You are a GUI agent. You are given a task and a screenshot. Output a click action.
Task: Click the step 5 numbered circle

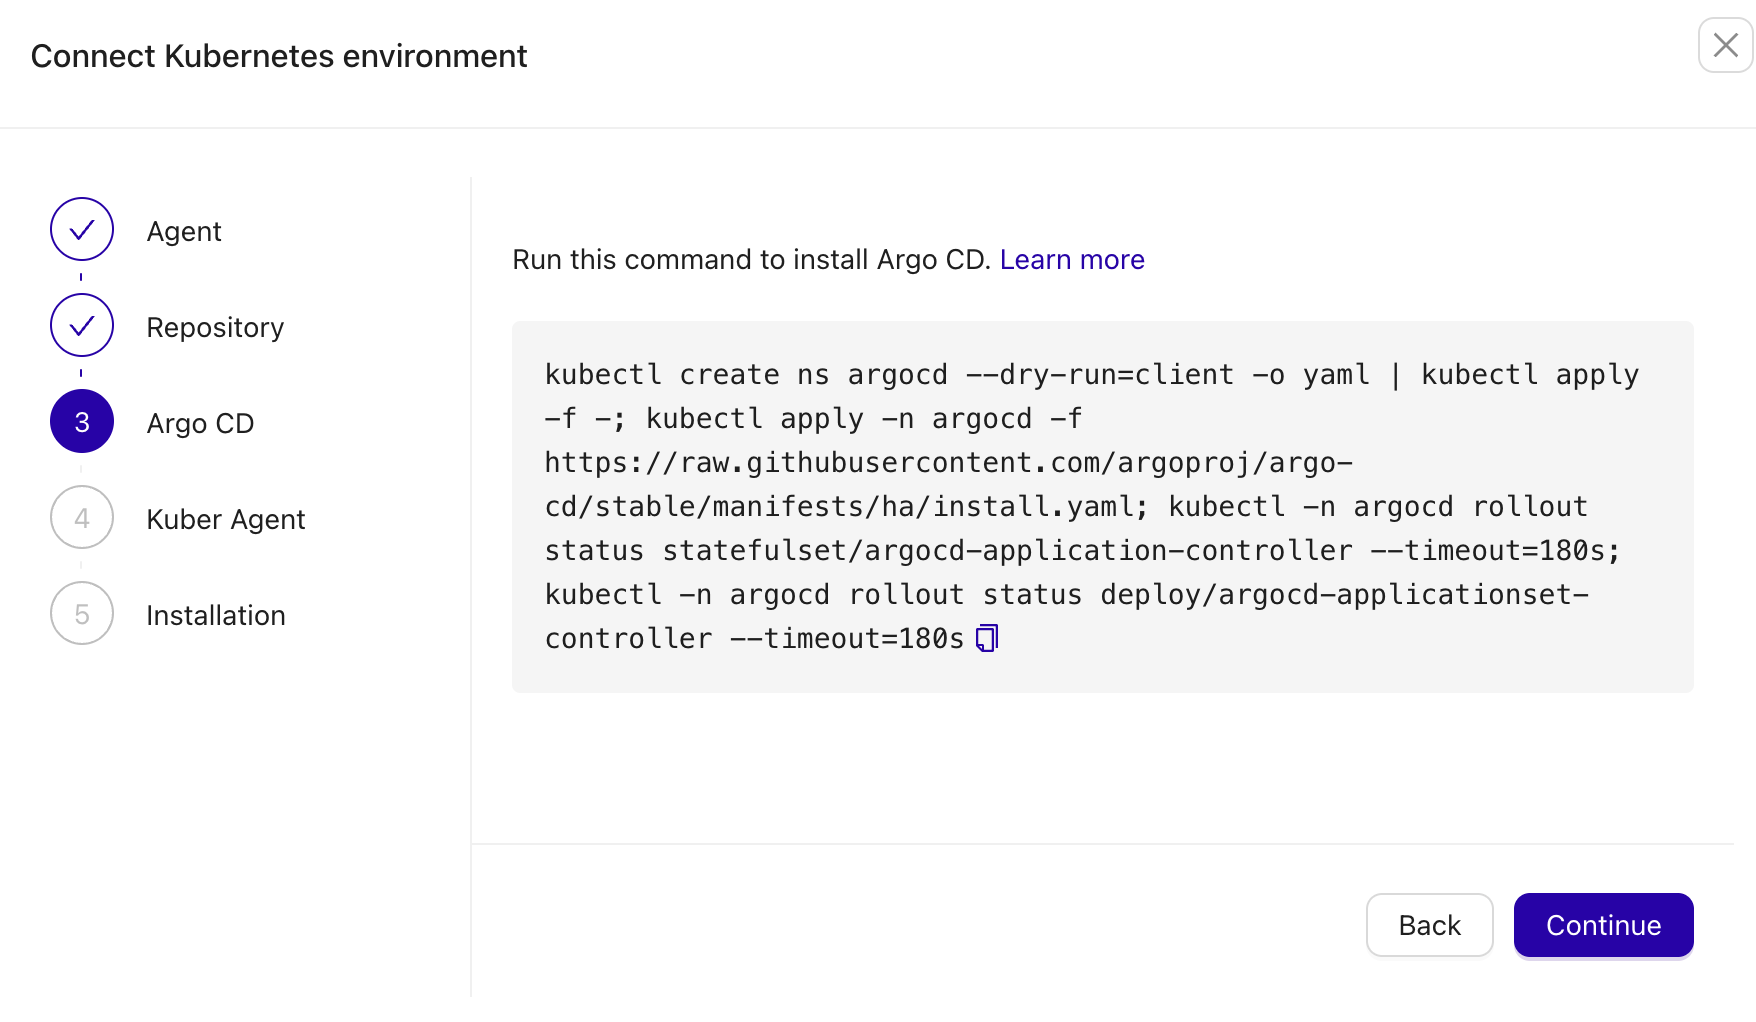(x=81, y=613)
